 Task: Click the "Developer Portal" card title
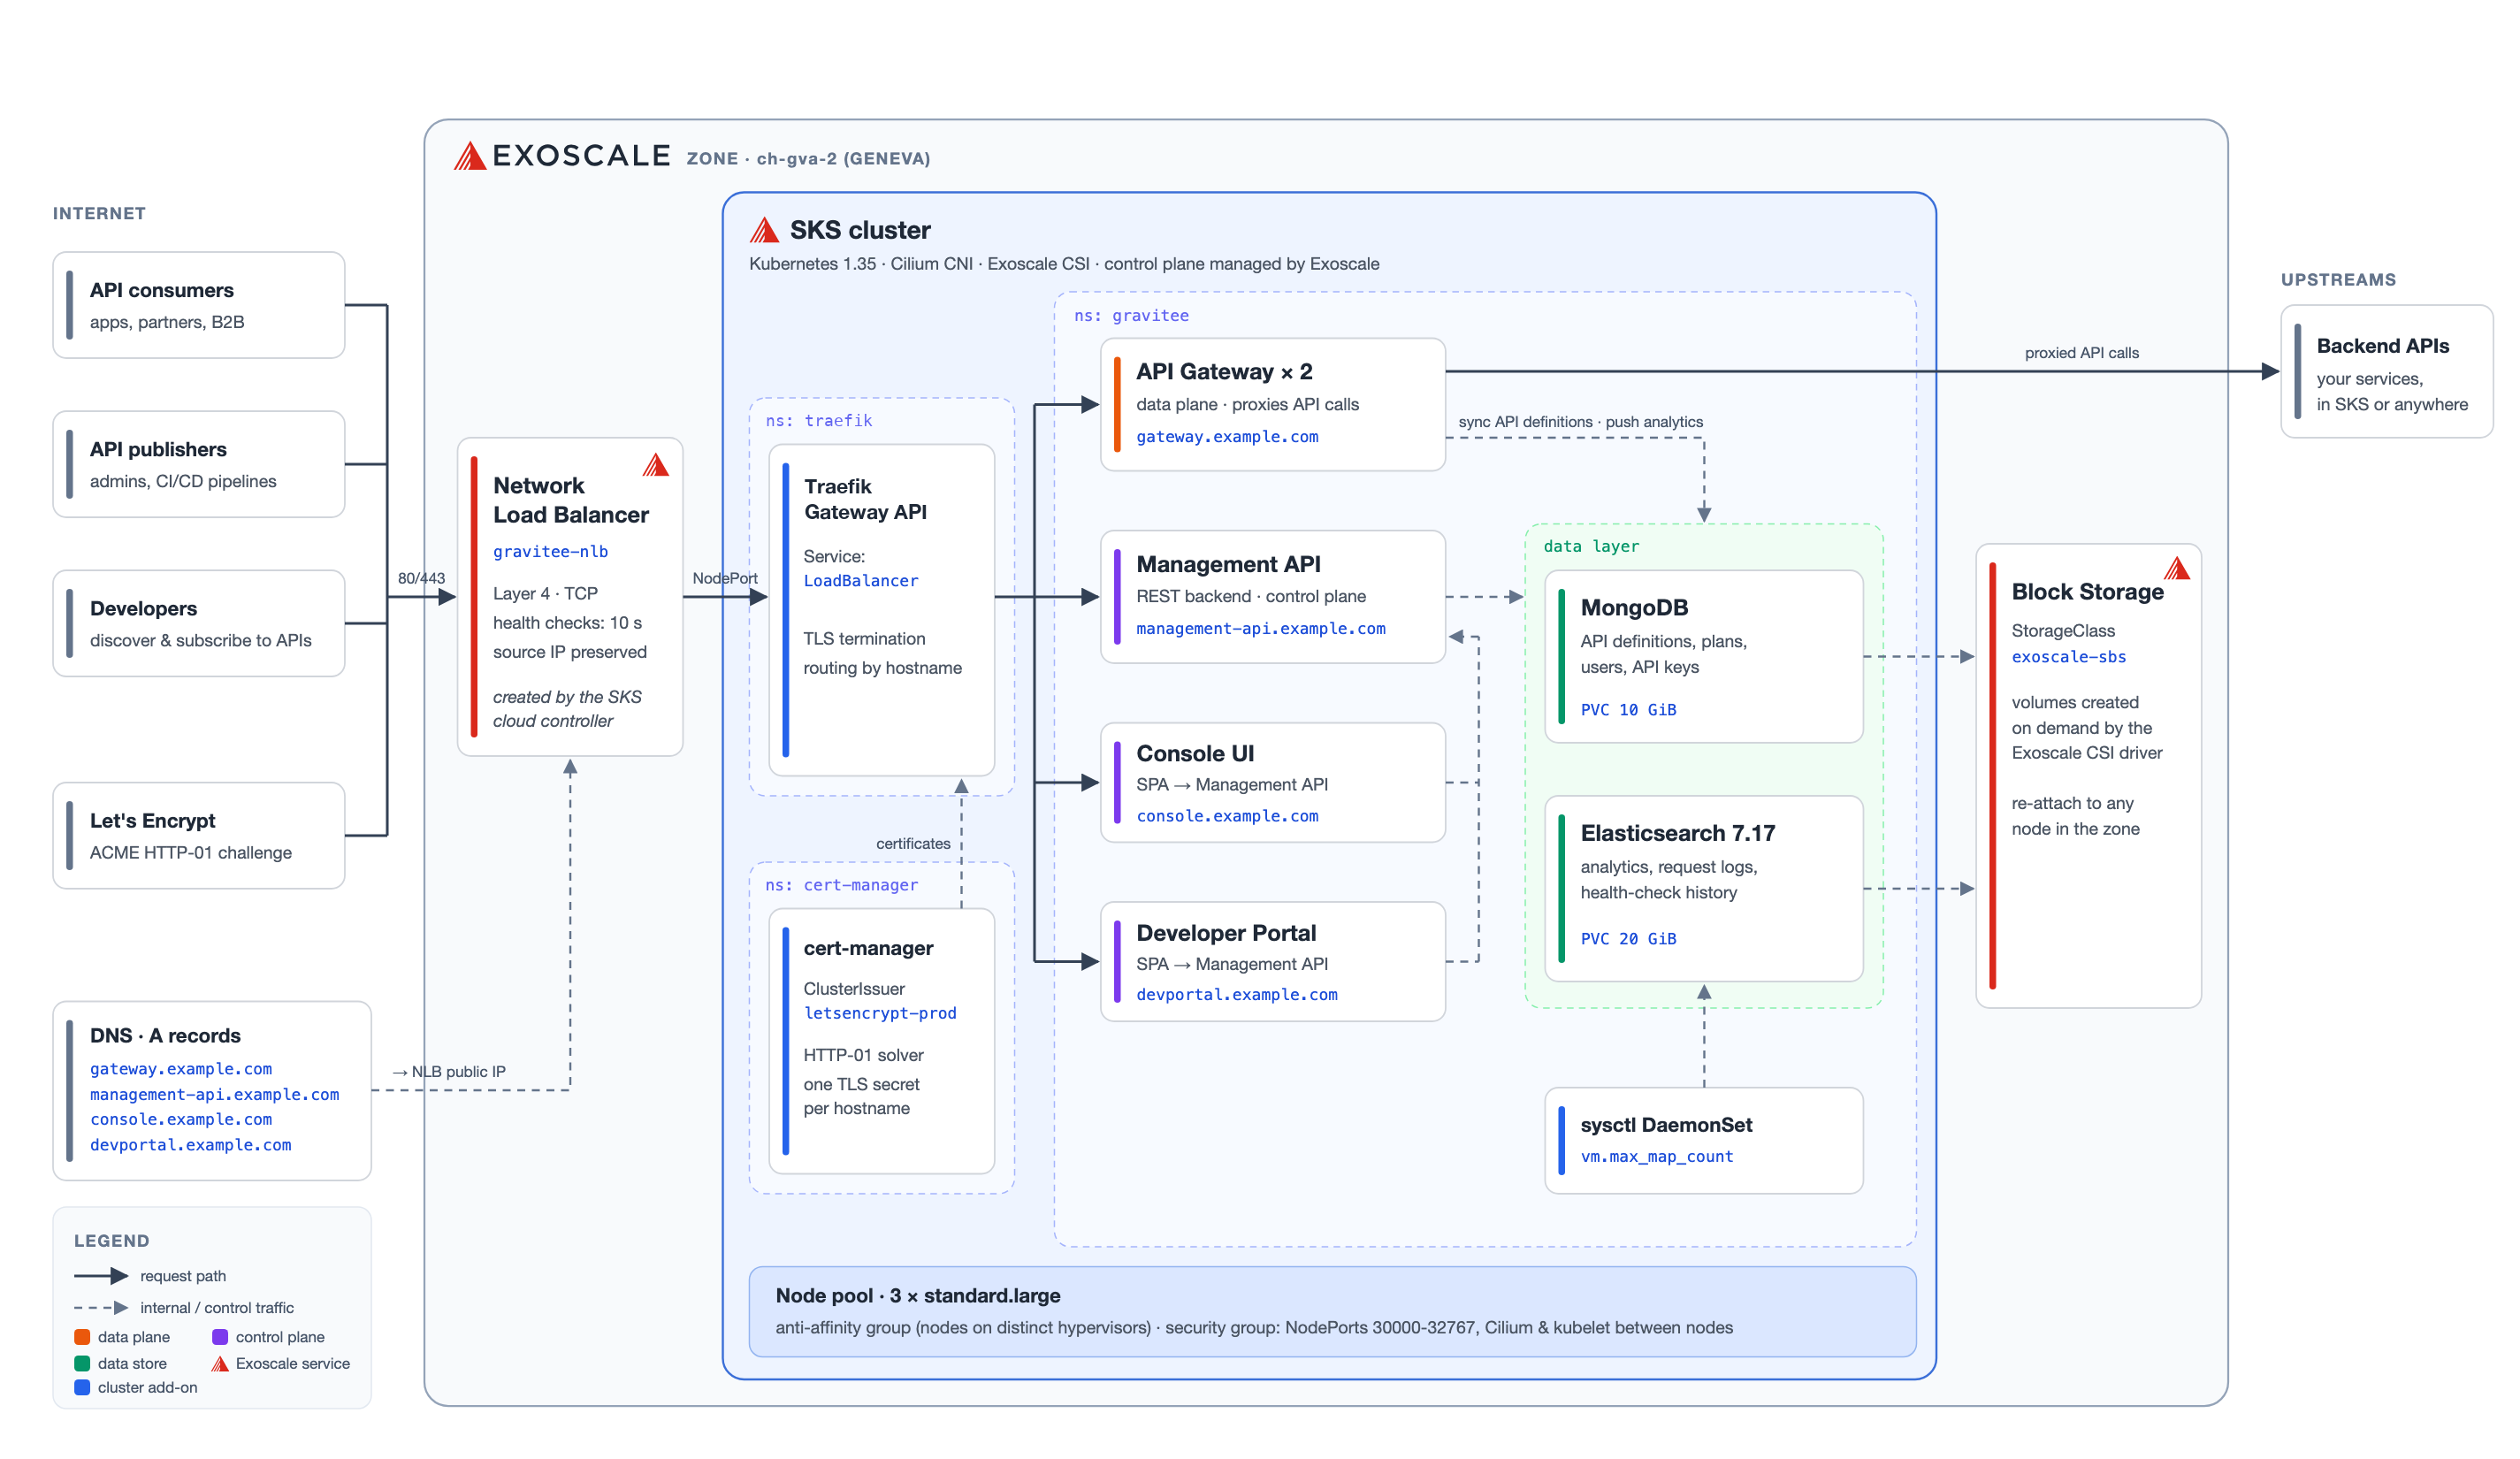(x=1226, y=933)
